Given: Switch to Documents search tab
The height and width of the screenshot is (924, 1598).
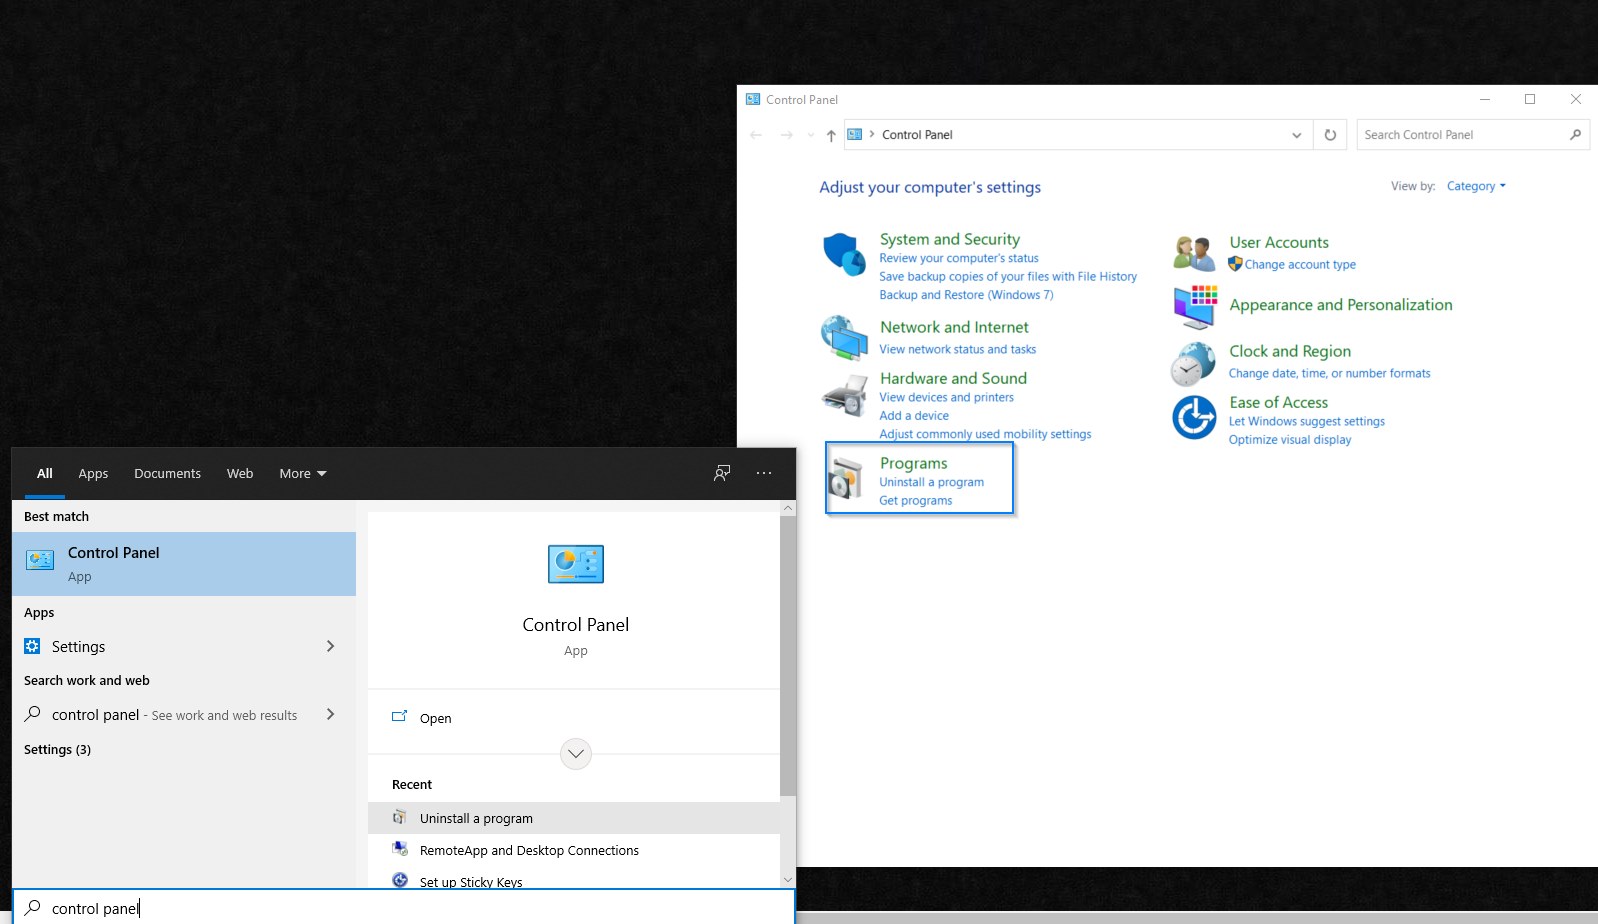Looking at the screenshot, I should click(x=168, y=473).
